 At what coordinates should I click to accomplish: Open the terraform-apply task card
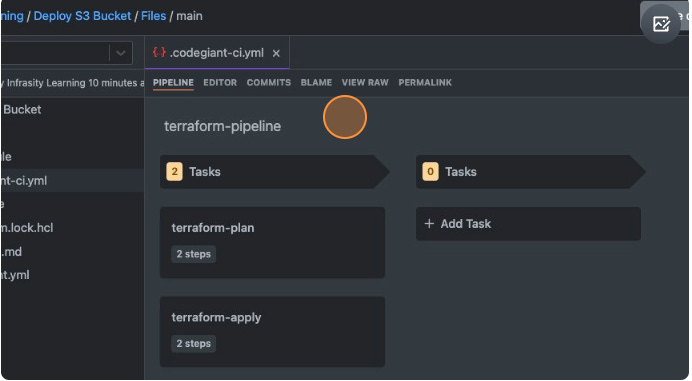coord(272,332)
